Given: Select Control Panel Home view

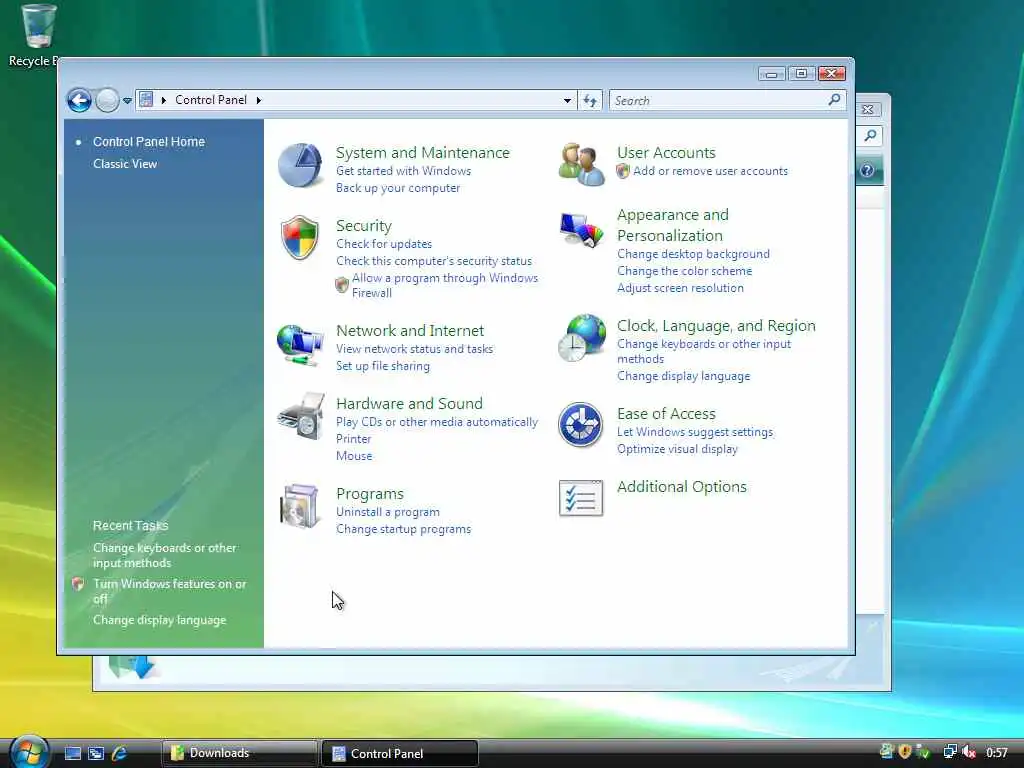Looking at the screenshot, I should [x=149, y=142].
